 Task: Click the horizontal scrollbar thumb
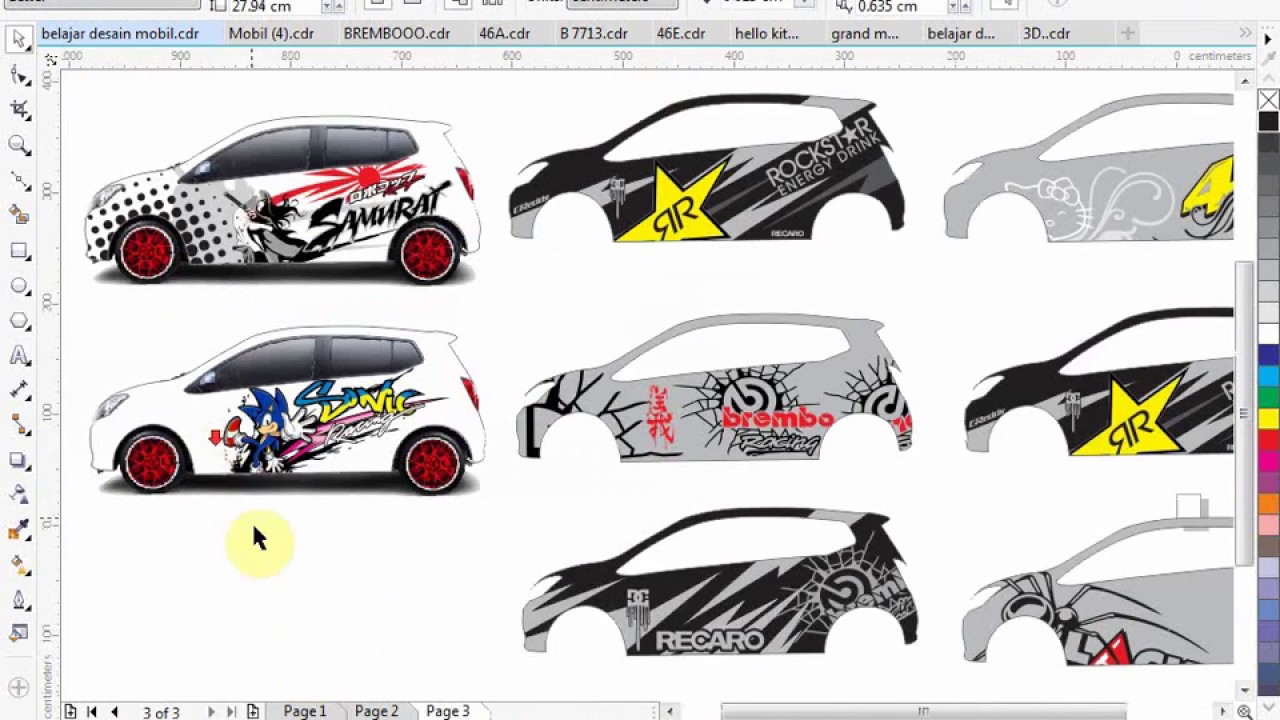click(923, 711)
